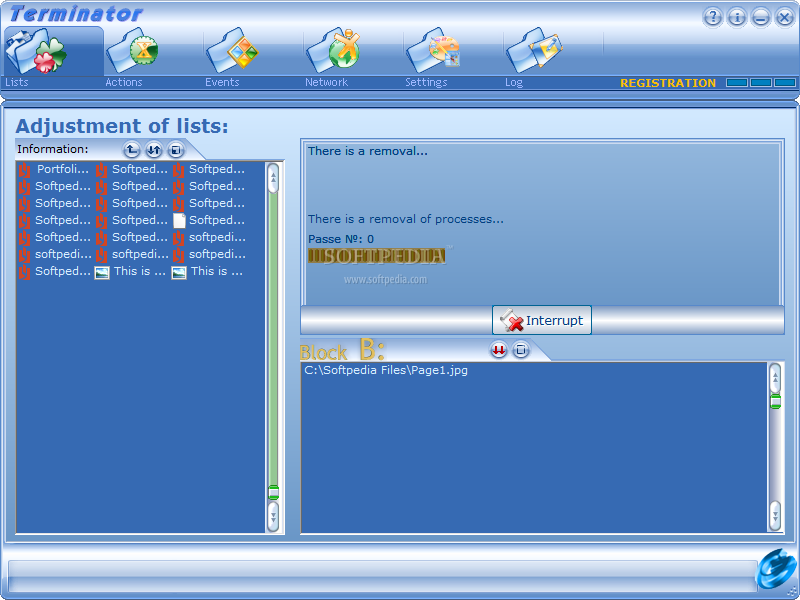
Task: Open the Log folder icon with notepad
Action: coord(534,51)
